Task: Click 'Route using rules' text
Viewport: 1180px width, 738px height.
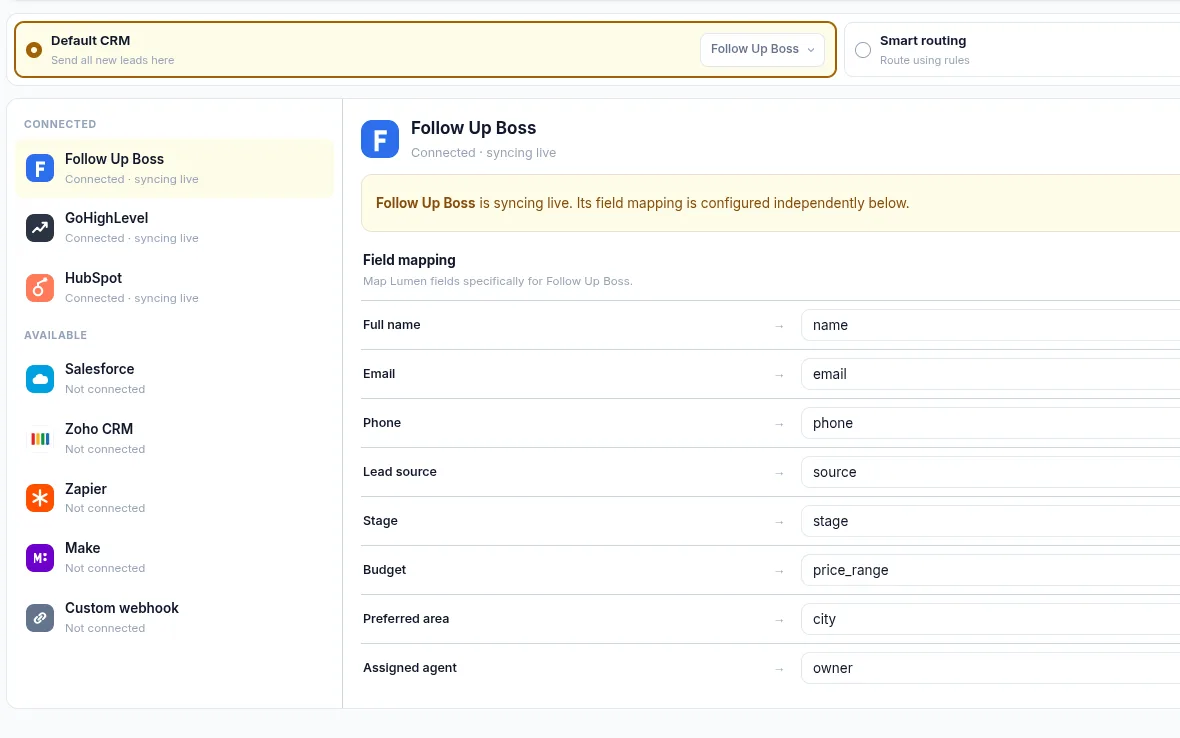Action: point(924,60)
